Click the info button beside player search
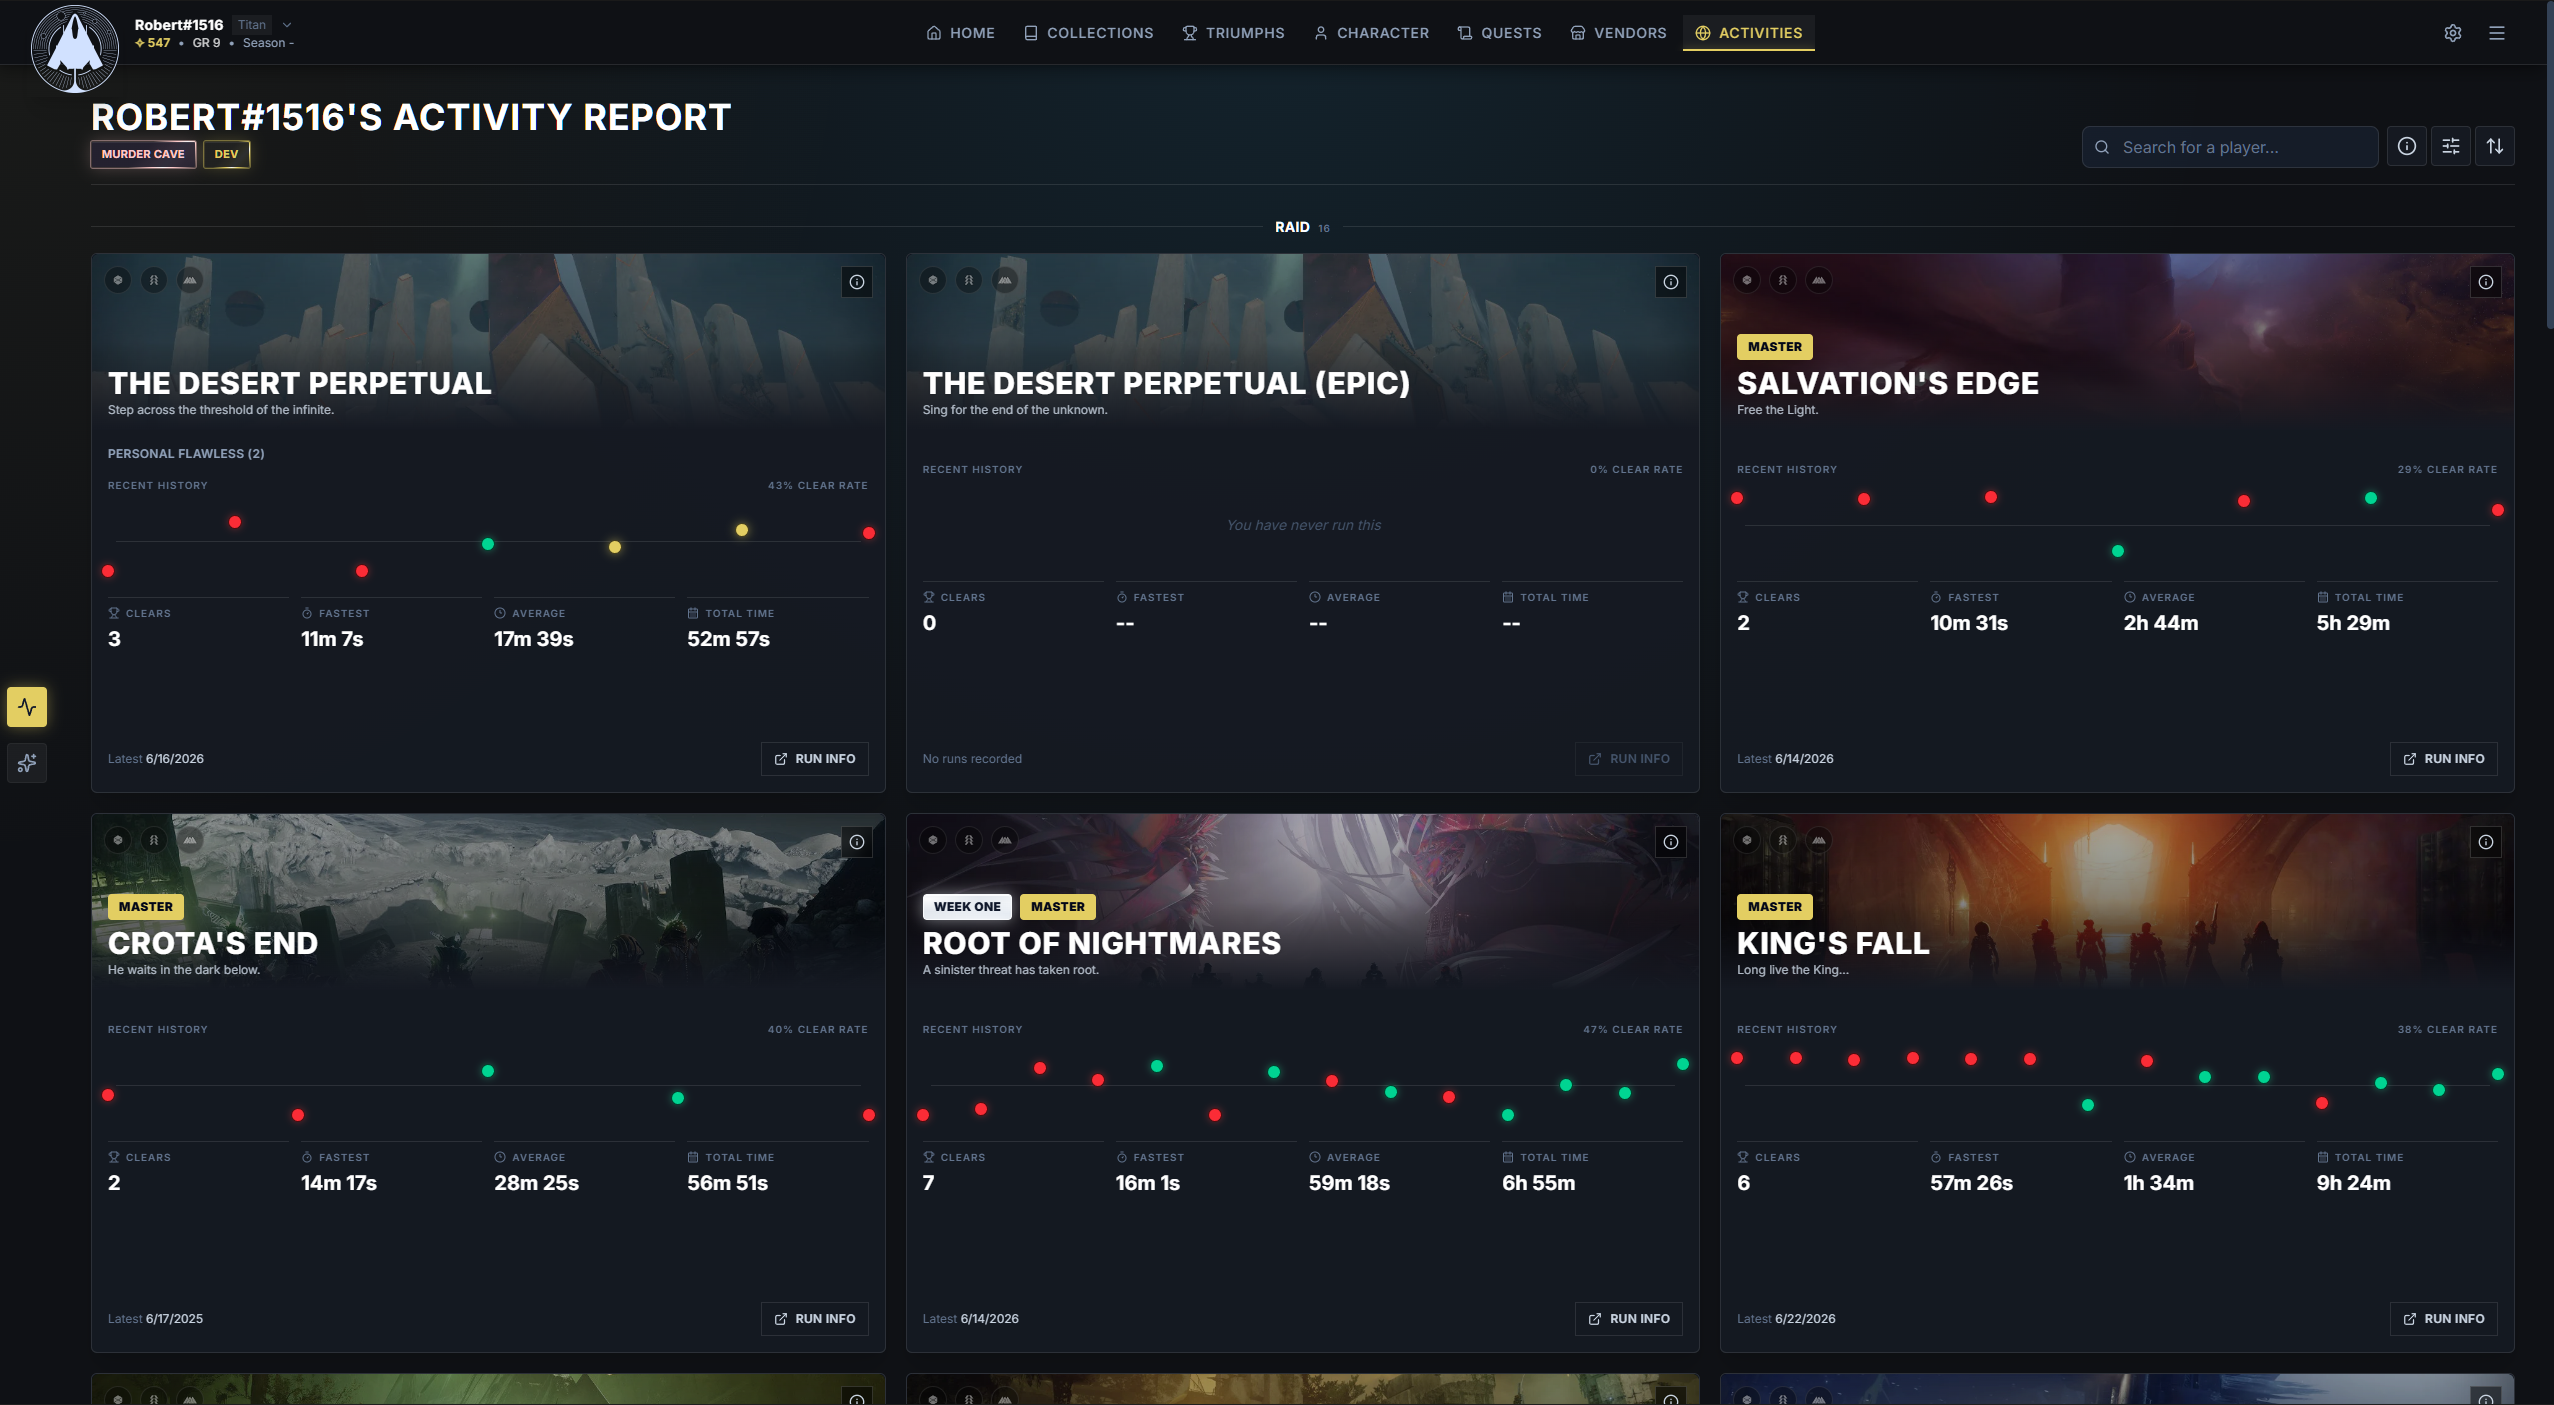This screenshot has width=2554, height=1405. 2407,147
